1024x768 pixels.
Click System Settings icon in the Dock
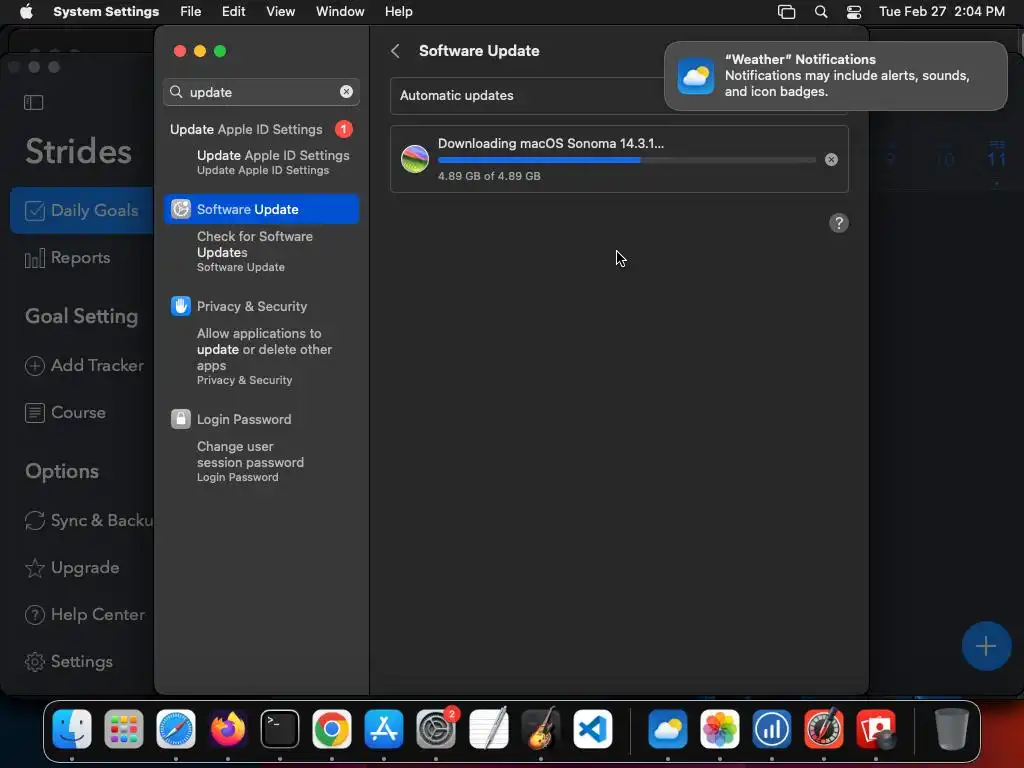pyautogui.click(x=436, y=729)
